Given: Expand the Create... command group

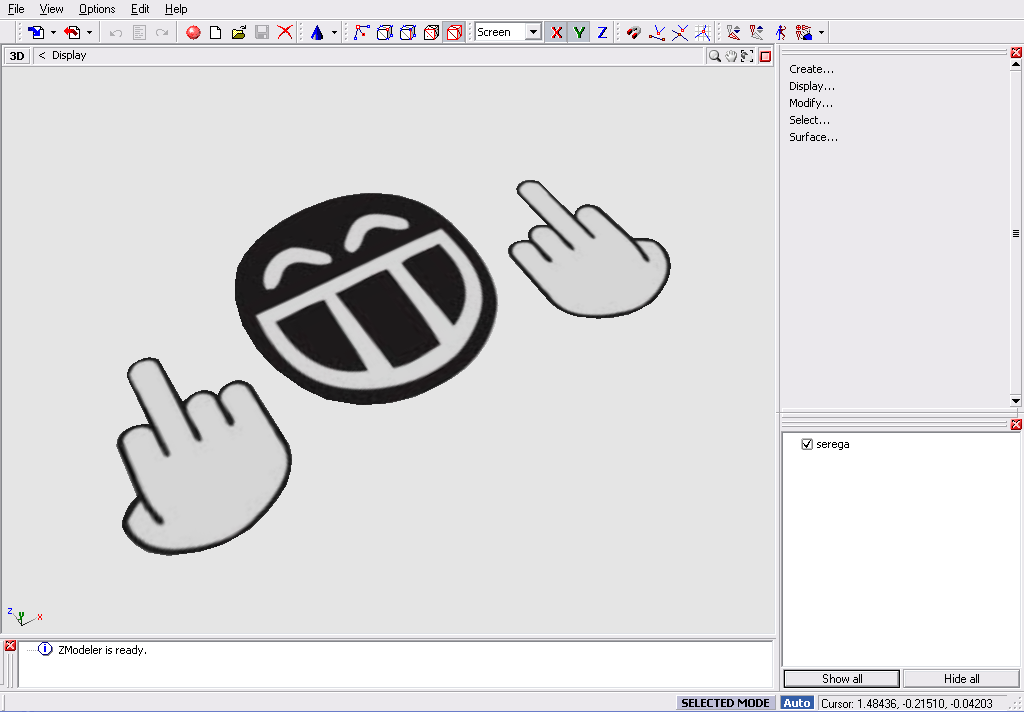Looking at the screenshot, I should click(811, 69).
